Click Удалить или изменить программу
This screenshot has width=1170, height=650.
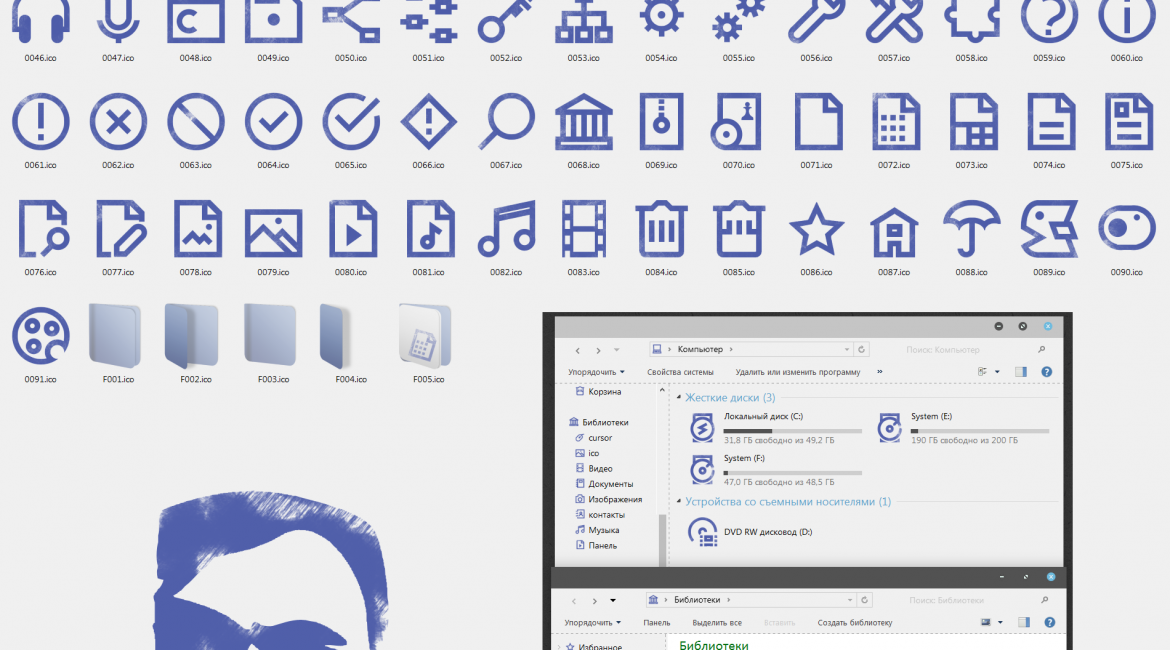[x=798, y=372]
